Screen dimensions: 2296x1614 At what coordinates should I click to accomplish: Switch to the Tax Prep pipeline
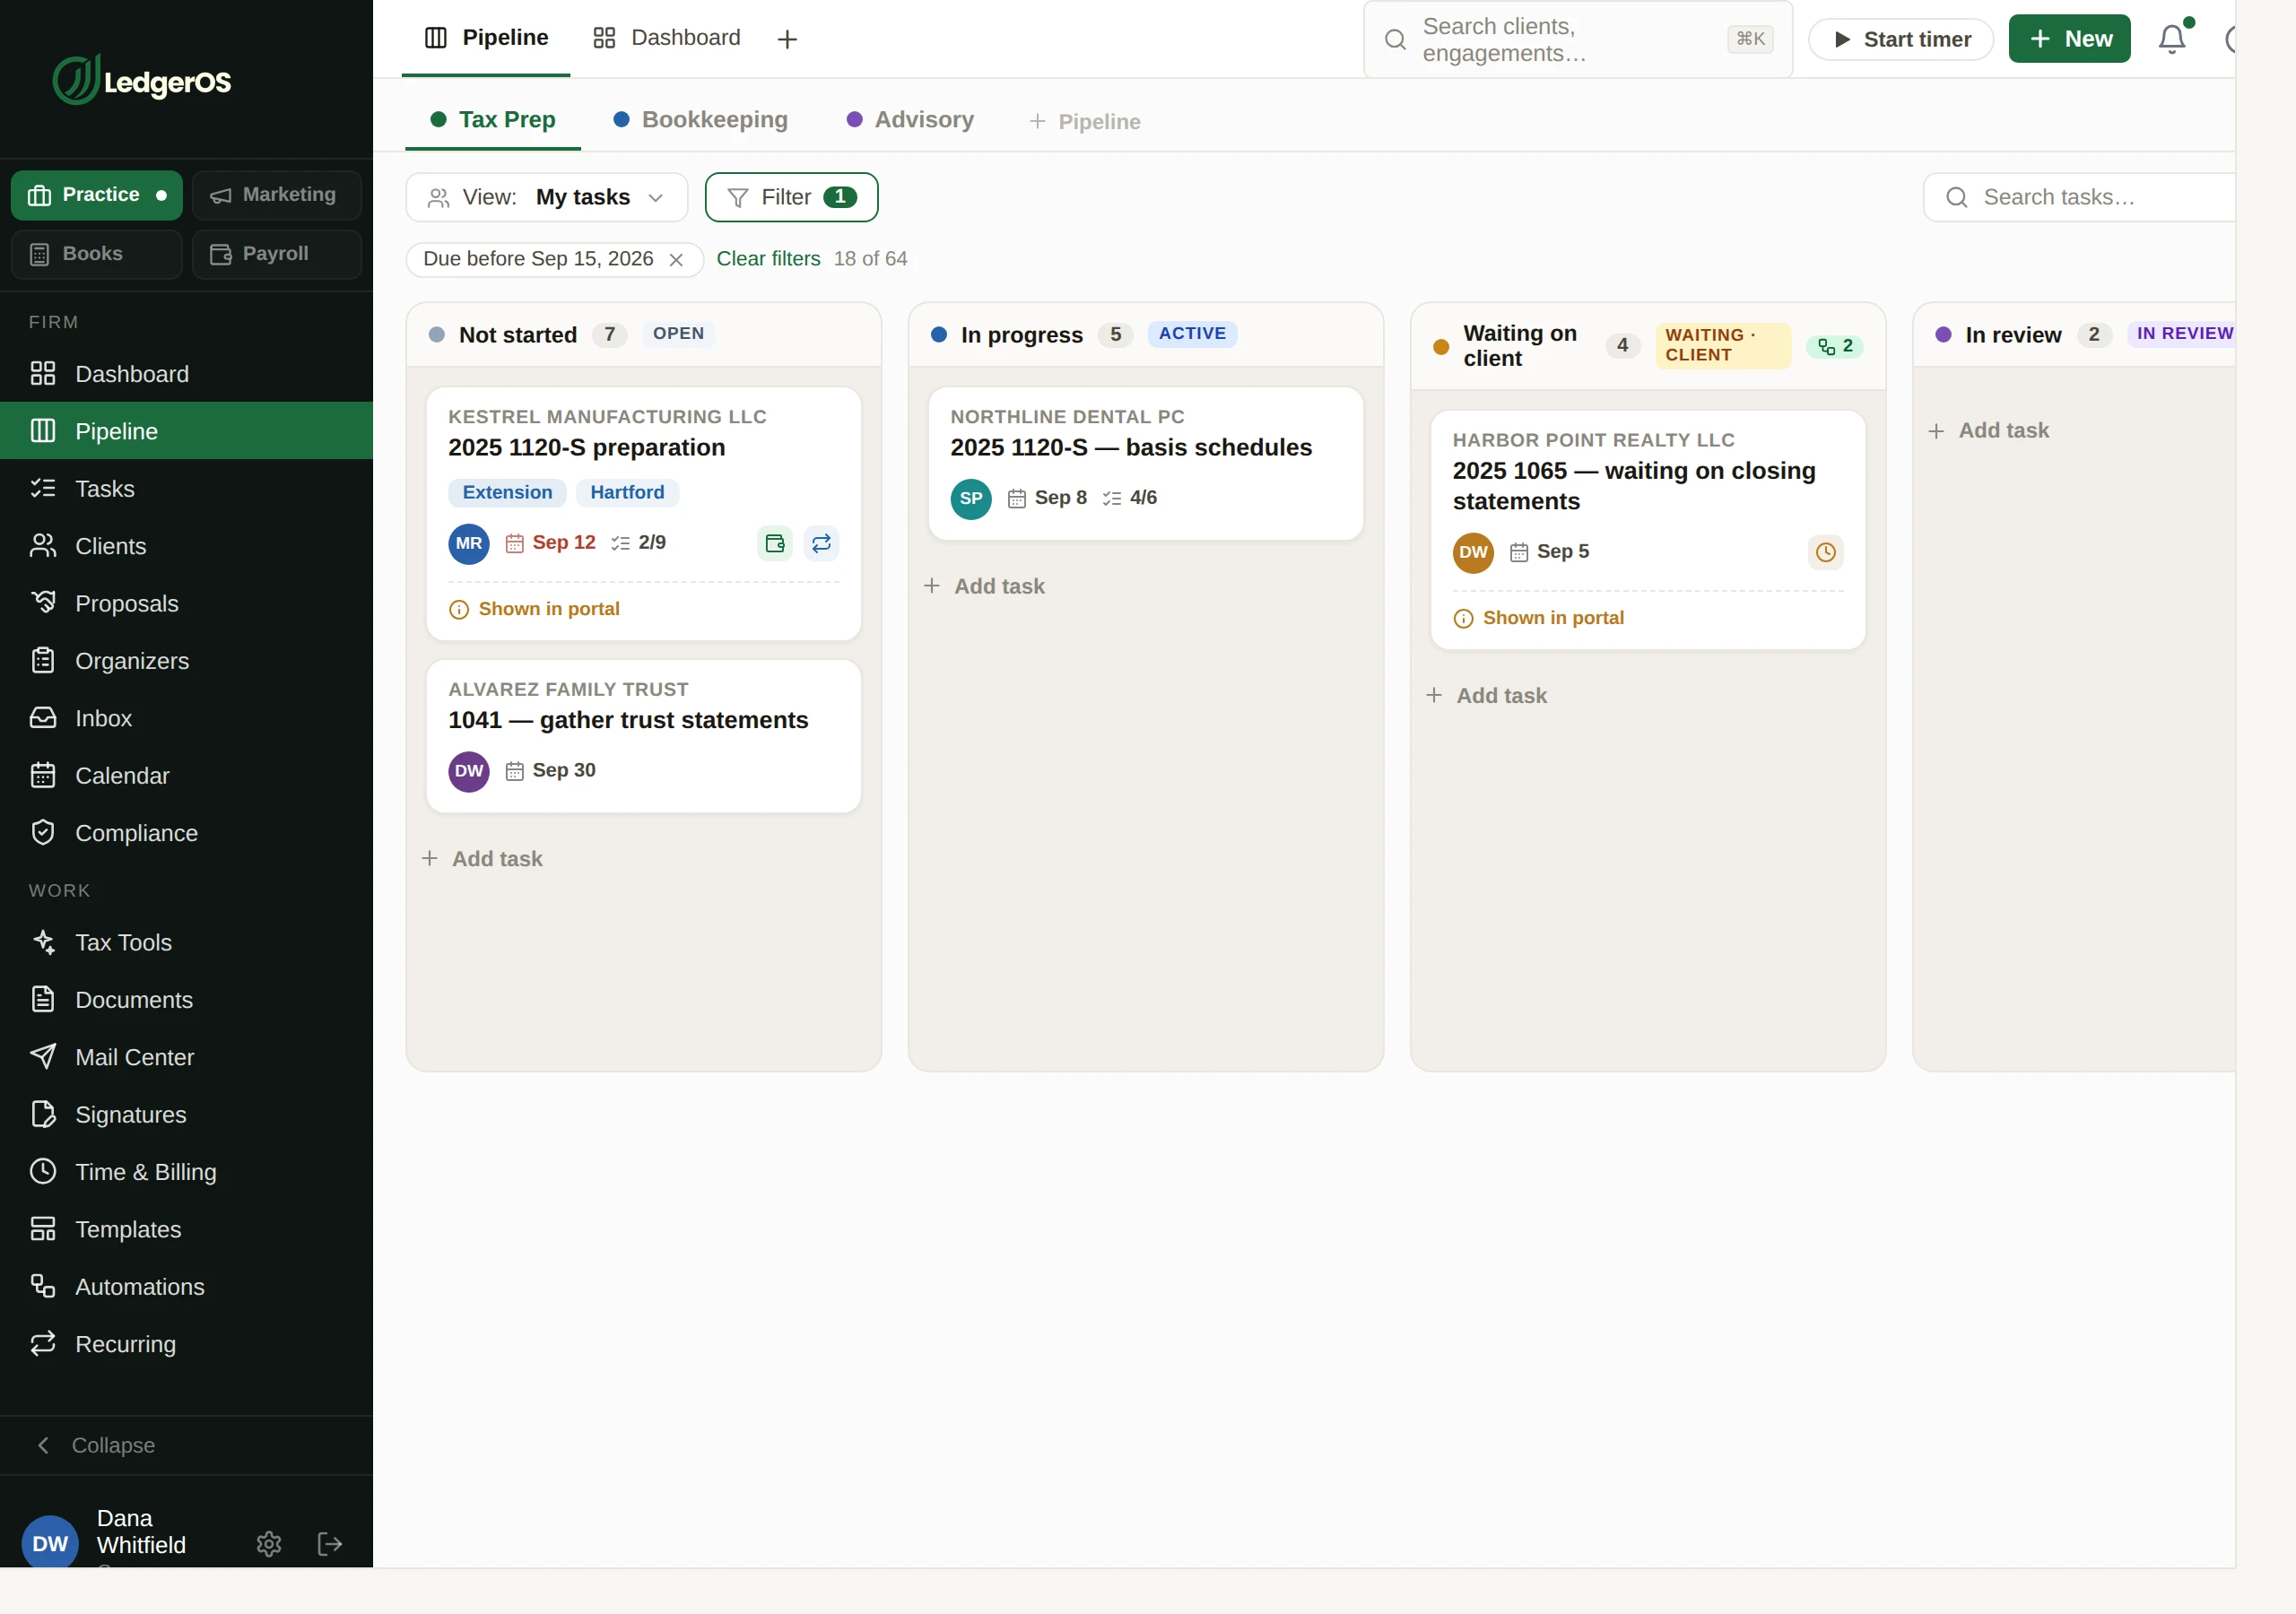coord(493,120)
